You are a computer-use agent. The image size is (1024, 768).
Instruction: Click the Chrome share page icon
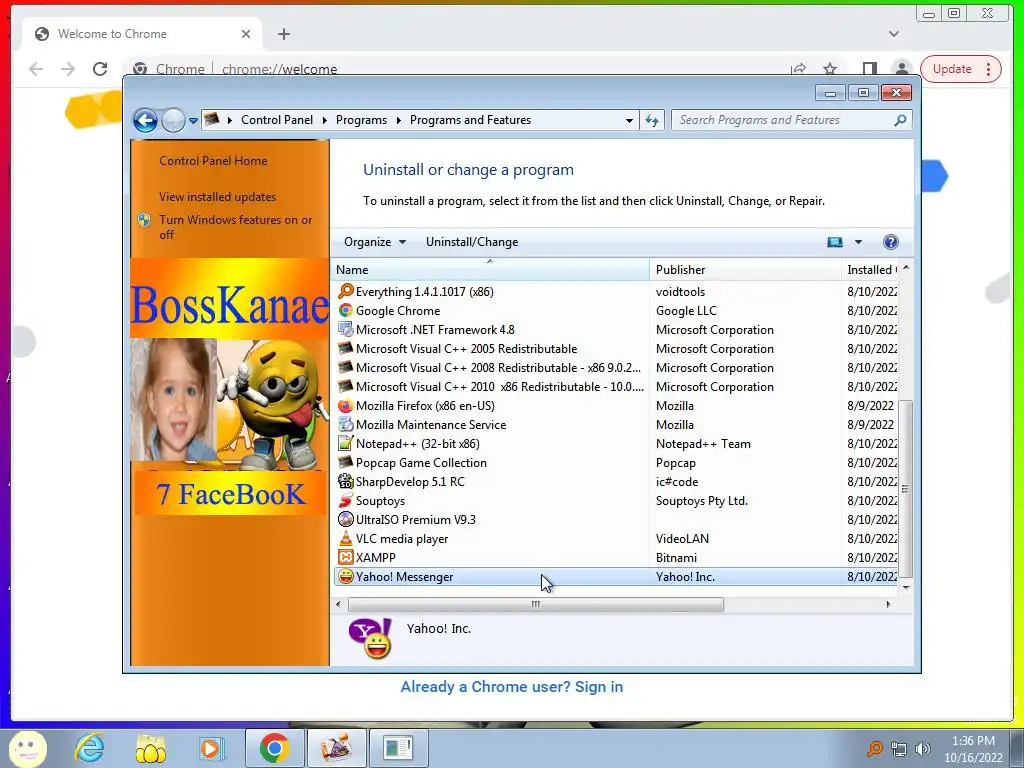798,69
